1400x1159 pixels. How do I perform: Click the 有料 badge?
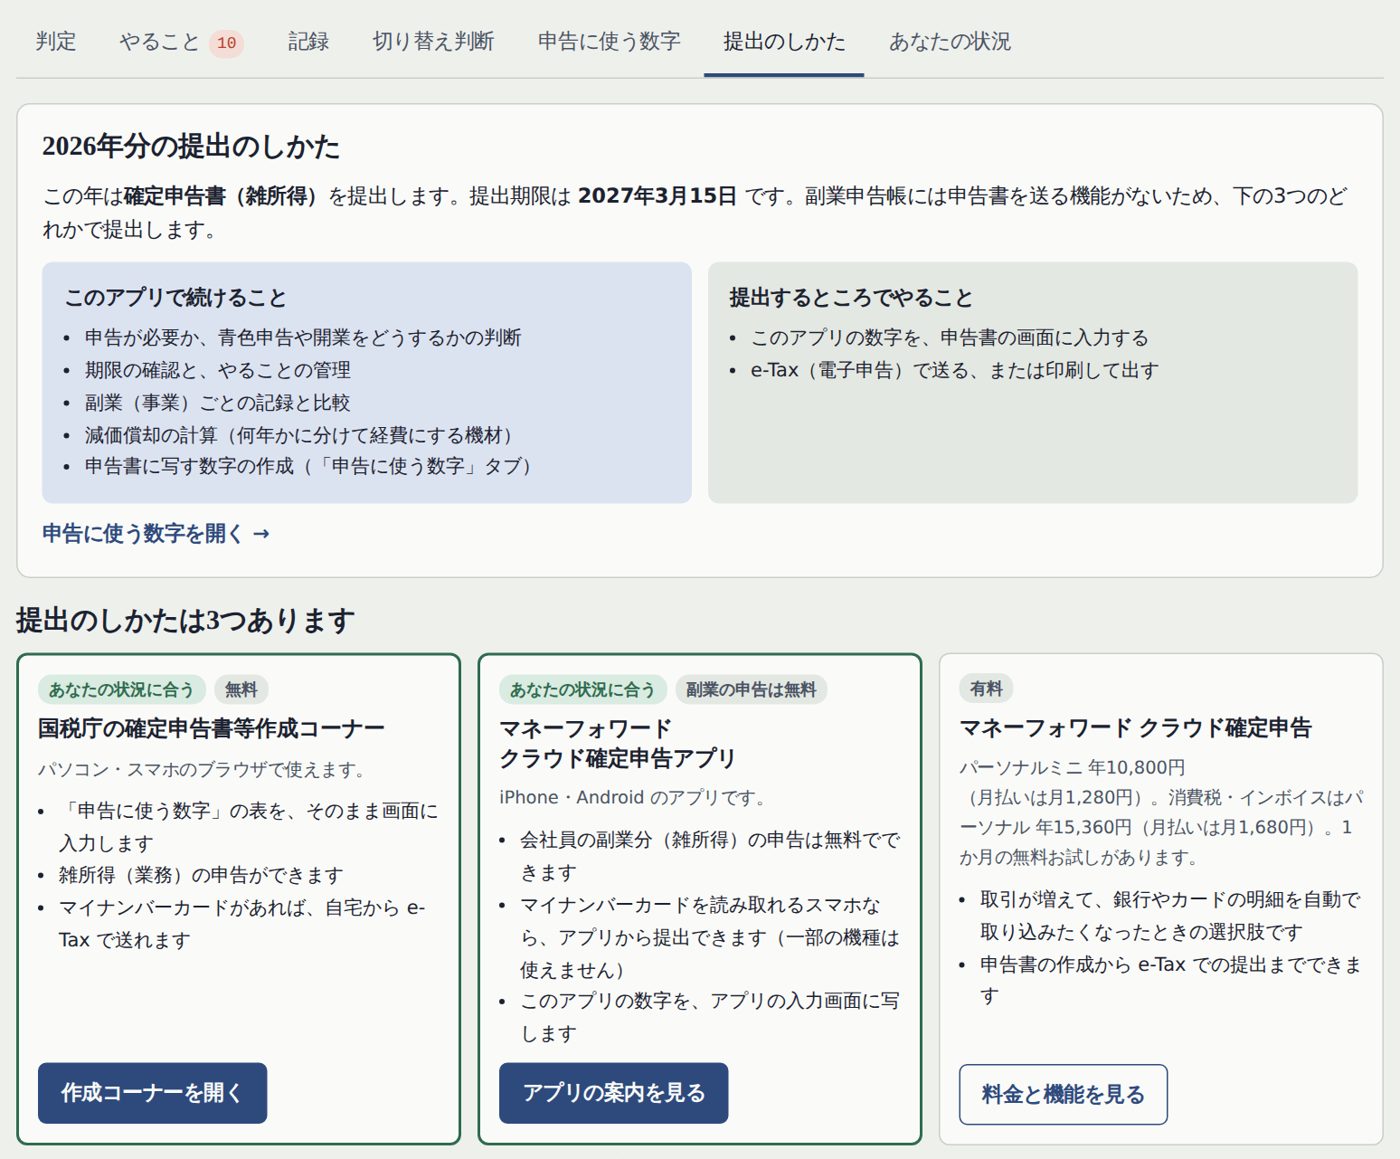(986, 689)
